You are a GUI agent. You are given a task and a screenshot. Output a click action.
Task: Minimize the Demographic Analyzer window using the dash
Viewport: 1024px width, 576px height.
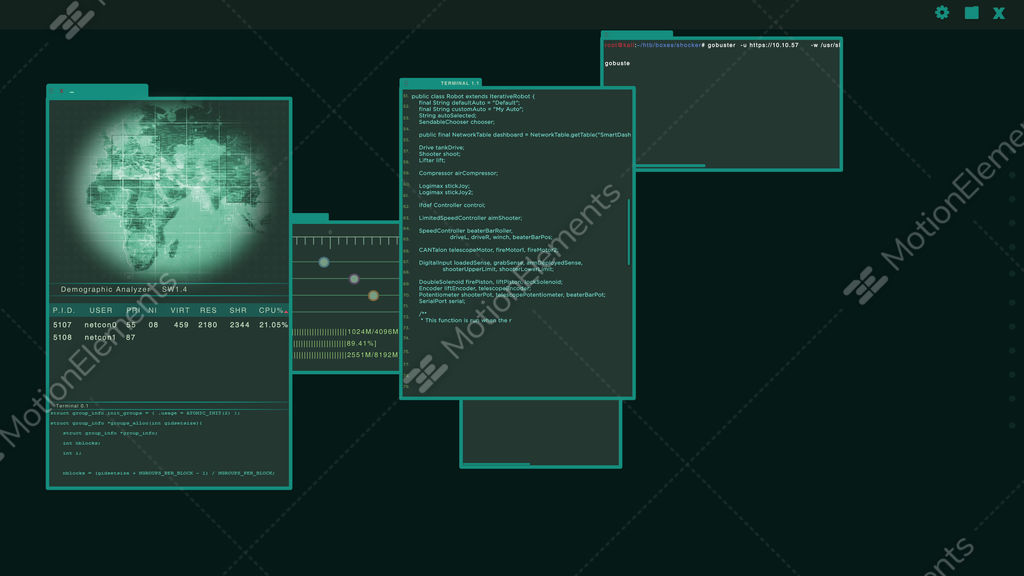72,92
